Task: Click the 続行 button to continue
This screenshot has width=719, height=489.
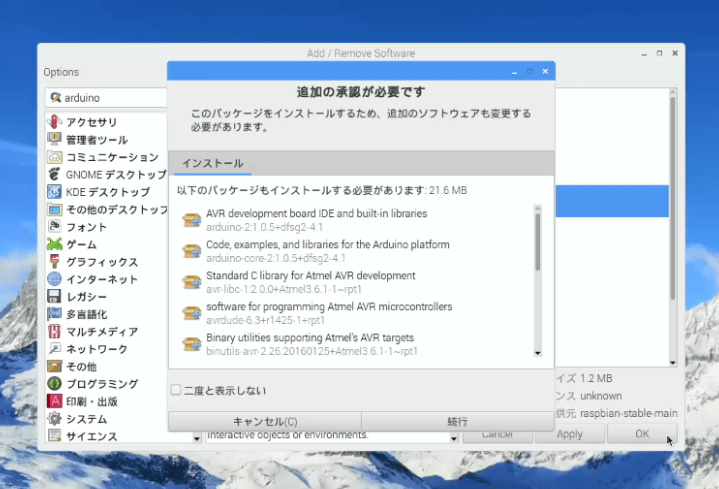Action: pyautogui.click(x=458, y=421)
